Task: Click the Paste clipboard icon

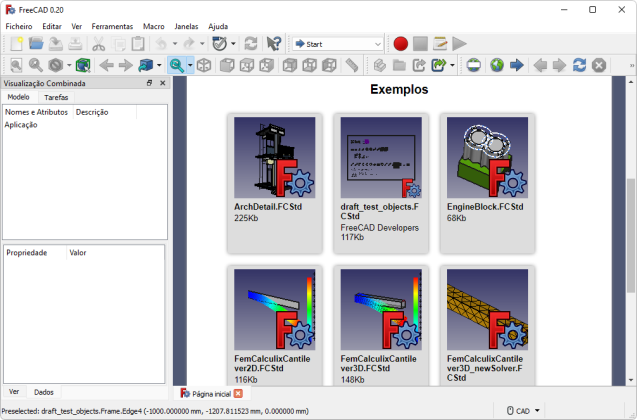Action: click(x=138, y=43)
